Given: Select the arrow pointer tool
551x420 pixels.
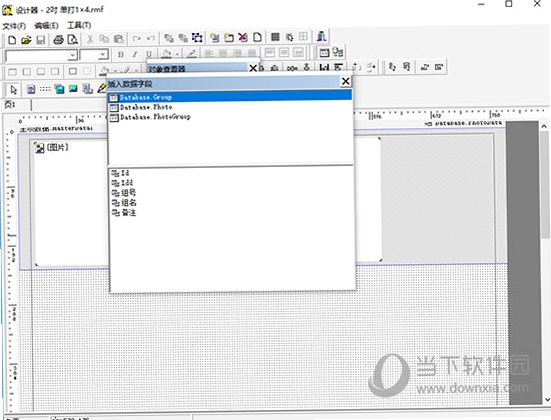Looking at the screenshot, I should click(x=13, y=90).
